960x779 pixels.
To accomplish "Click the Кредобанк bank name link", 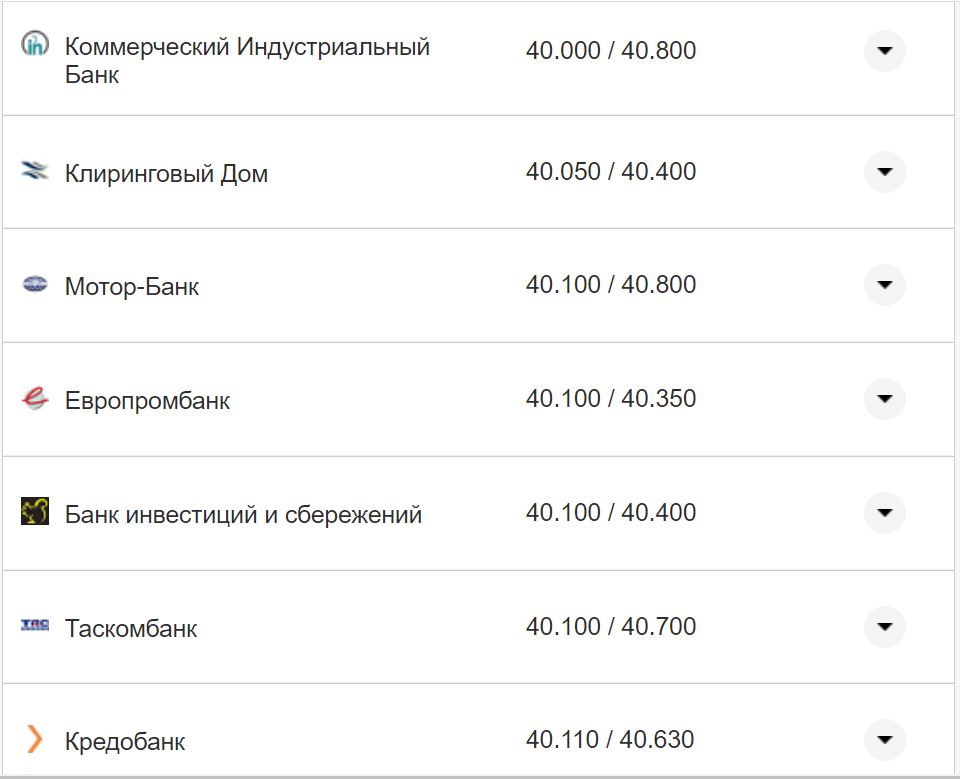I will click(x=124, y=741).
